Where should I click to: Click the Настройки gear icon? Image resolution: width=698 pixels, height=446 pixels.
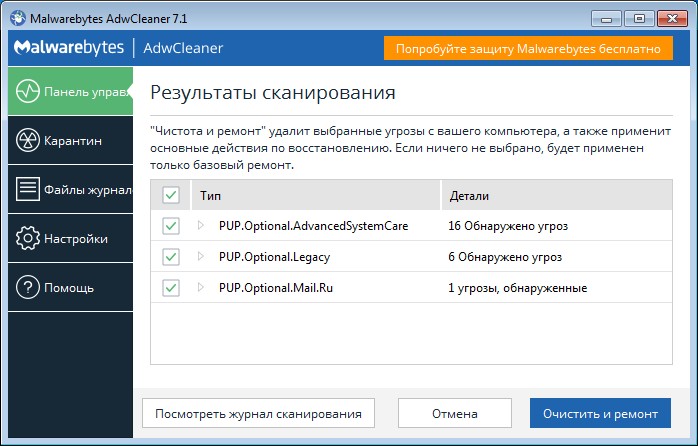point(28,238)
